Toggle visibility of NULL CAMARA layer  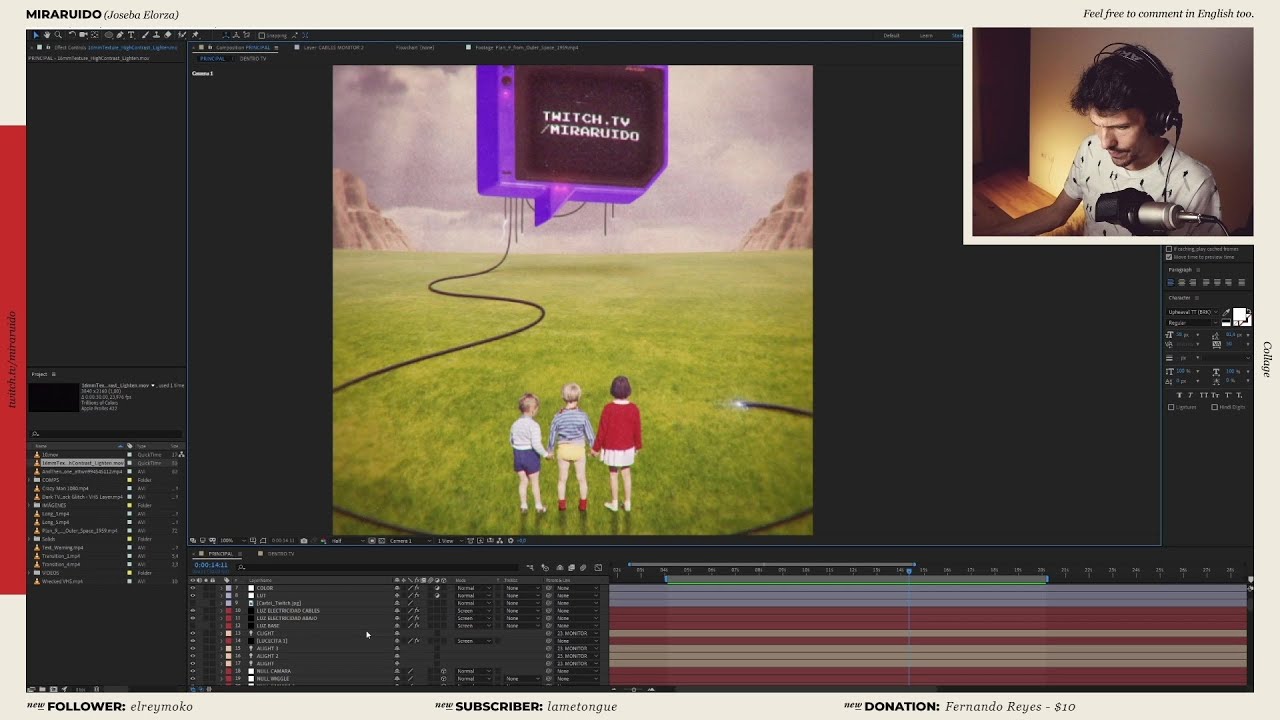(x=193, y=671)
